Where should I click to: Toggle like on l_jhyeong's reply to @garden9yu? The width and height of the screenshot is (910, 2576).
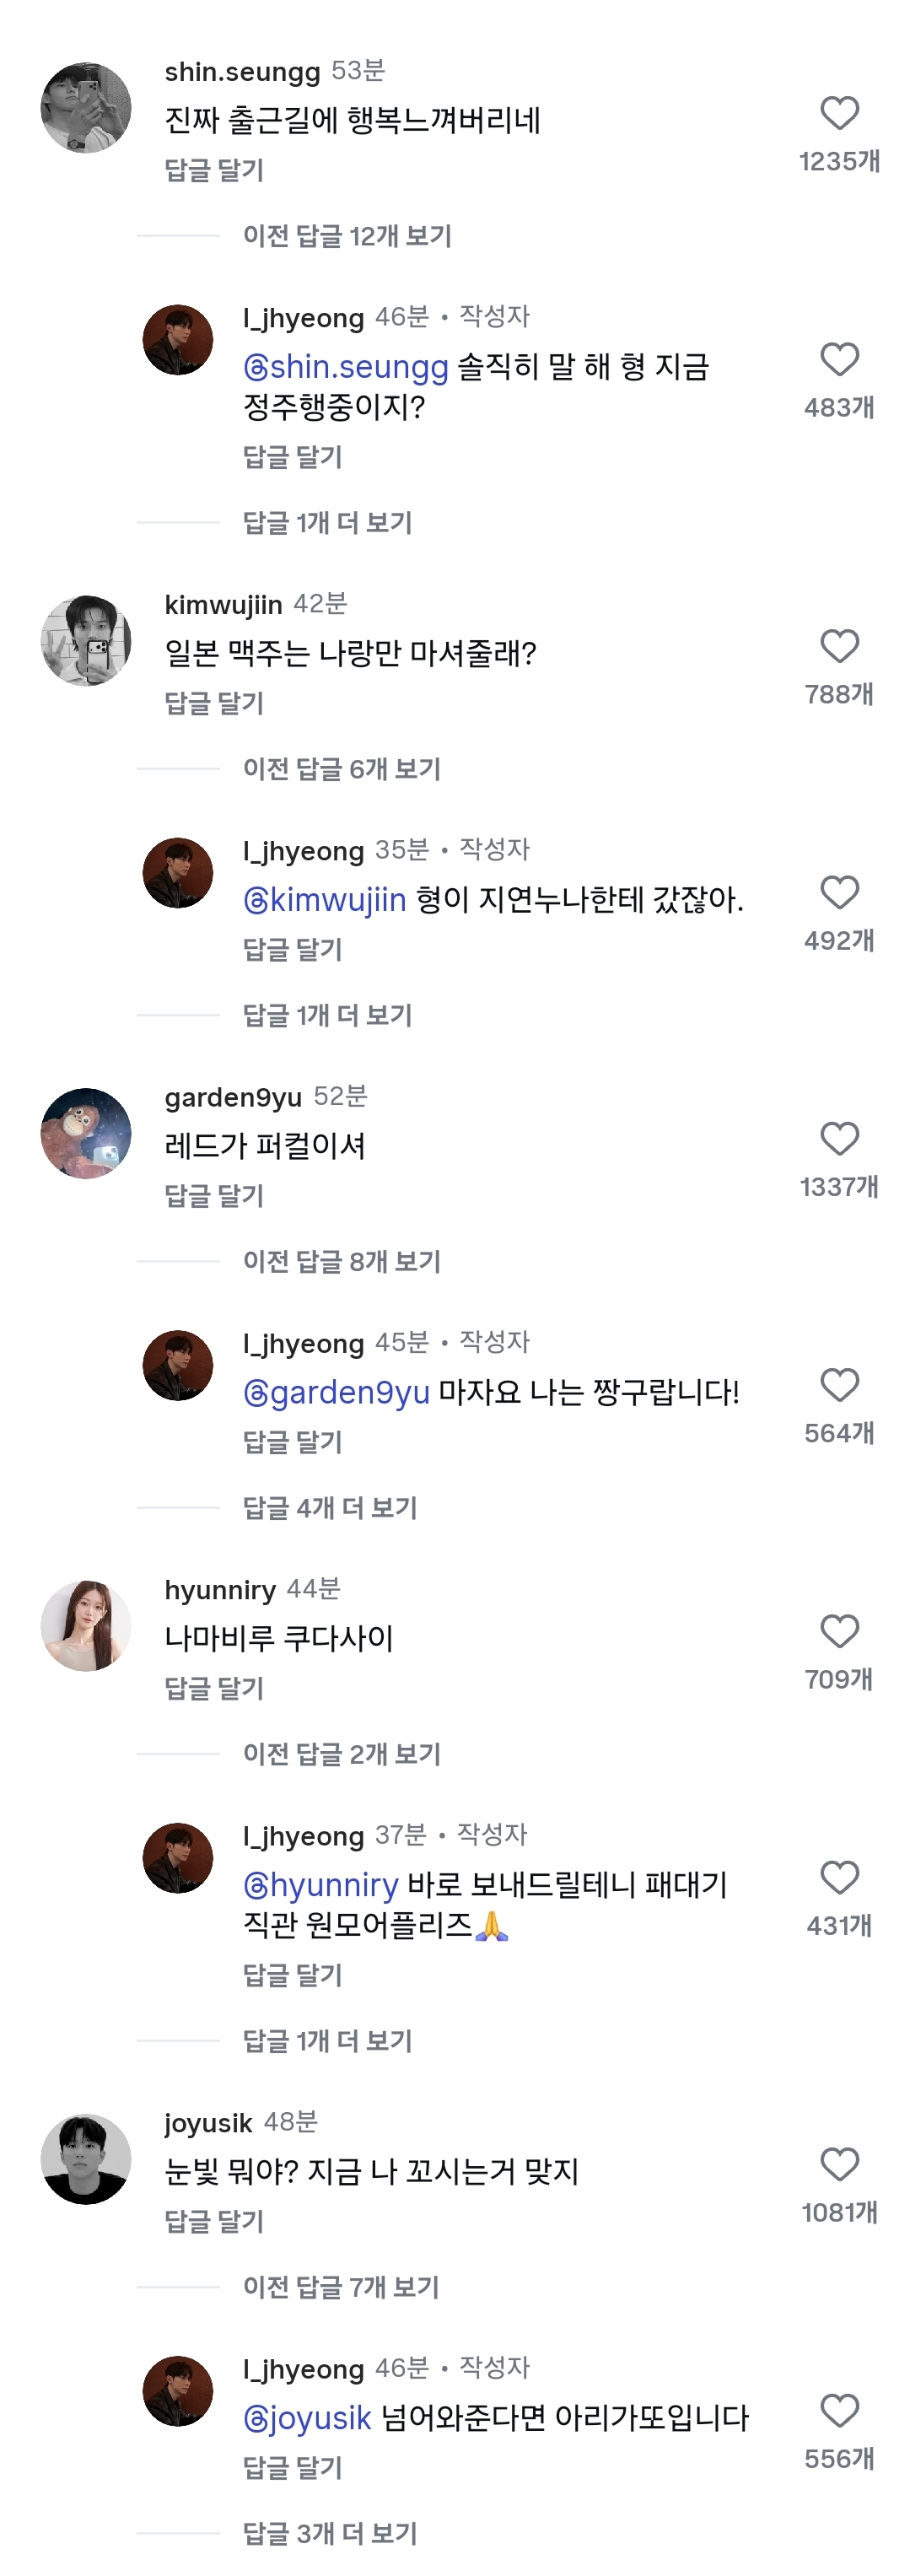click(839, 1386)
